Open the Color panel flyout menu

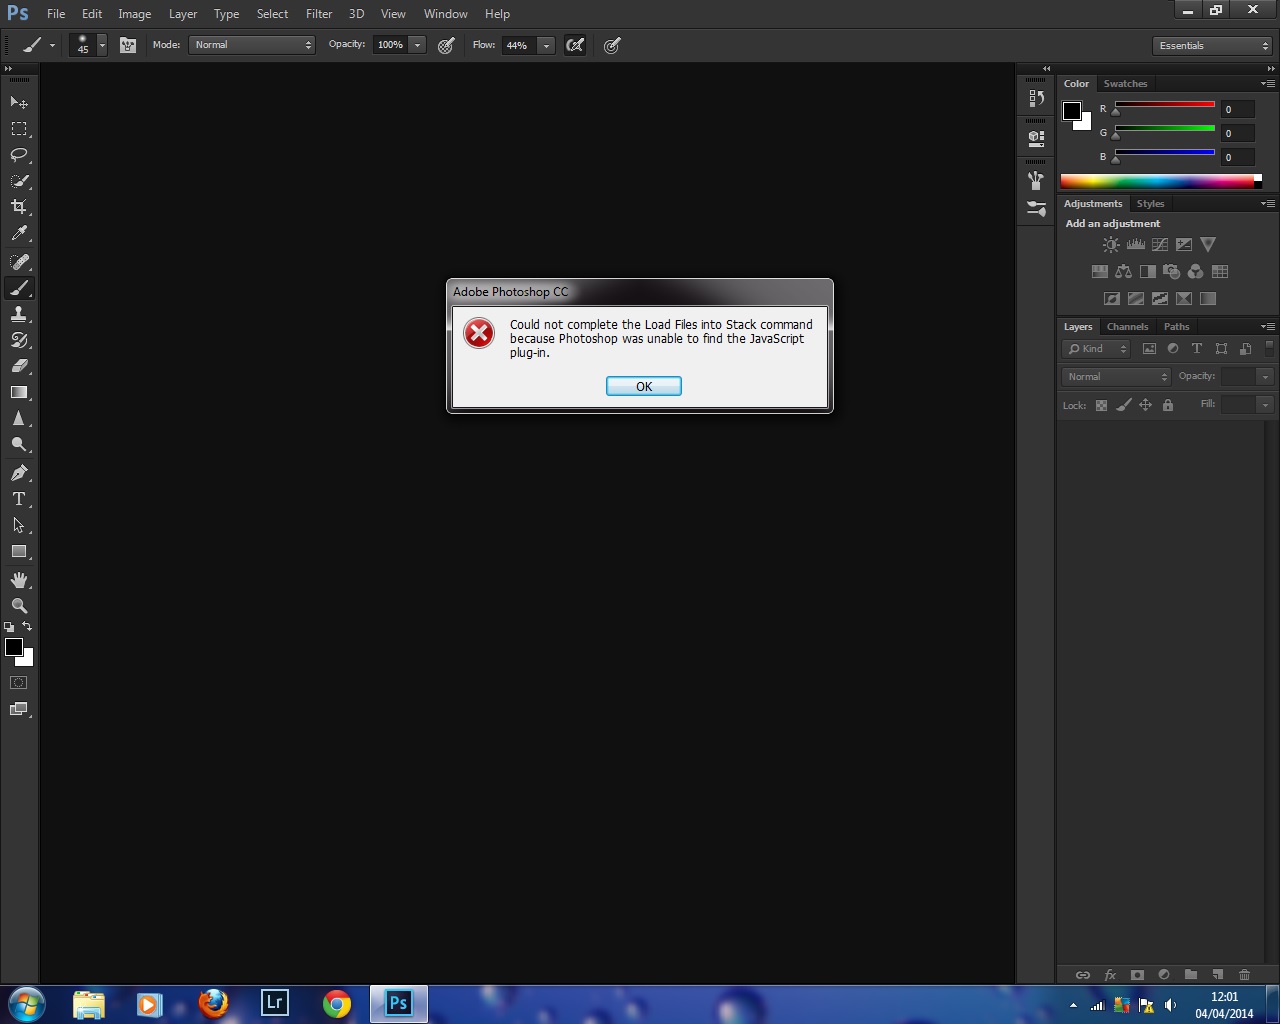coord(1267,83)
